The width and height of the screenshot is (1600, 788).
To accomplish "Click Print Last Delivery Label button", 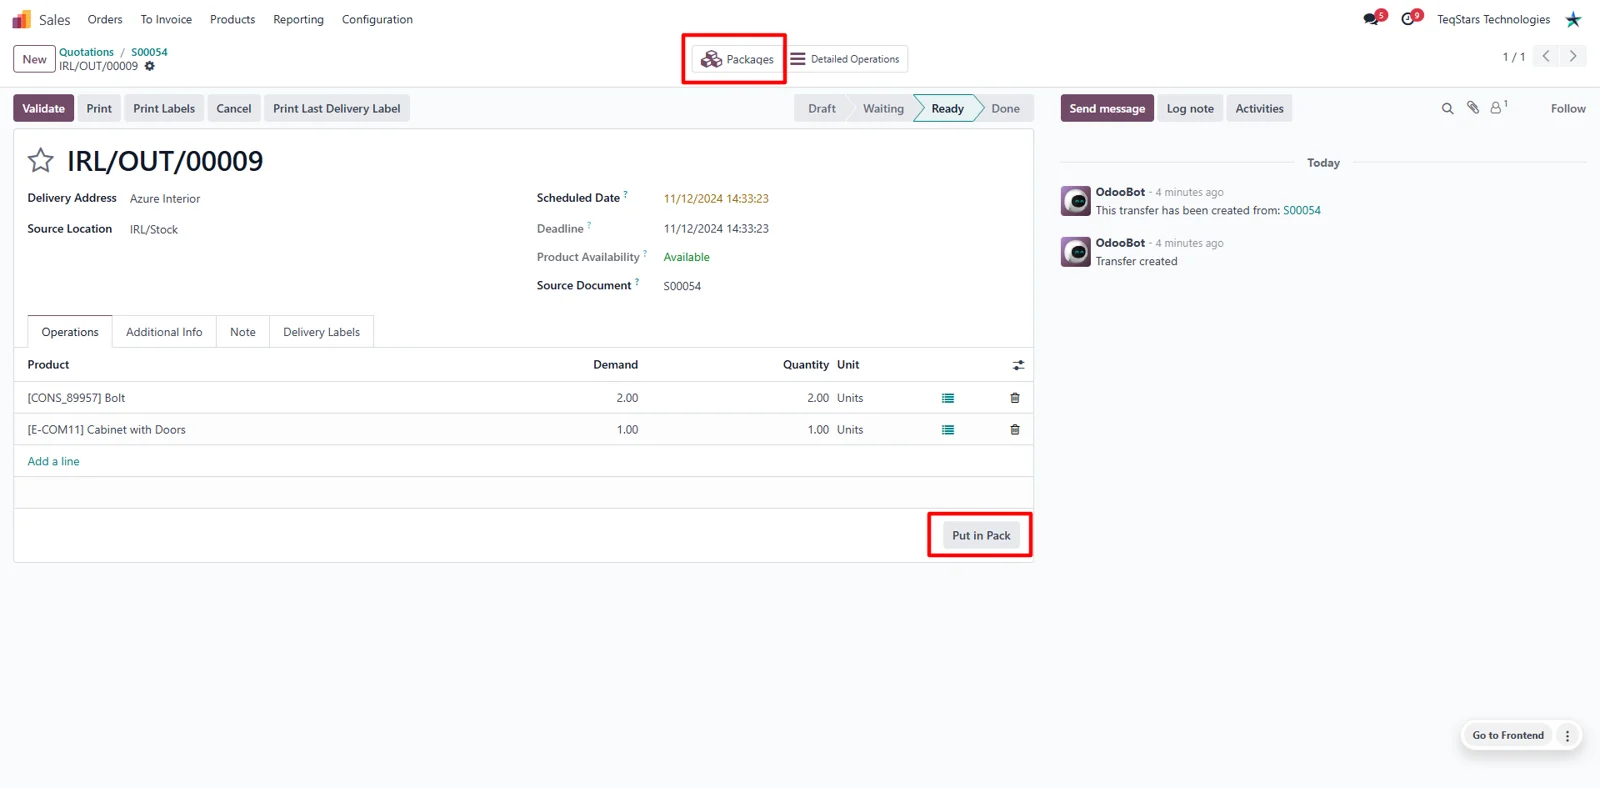I will [x=337, y=108].
